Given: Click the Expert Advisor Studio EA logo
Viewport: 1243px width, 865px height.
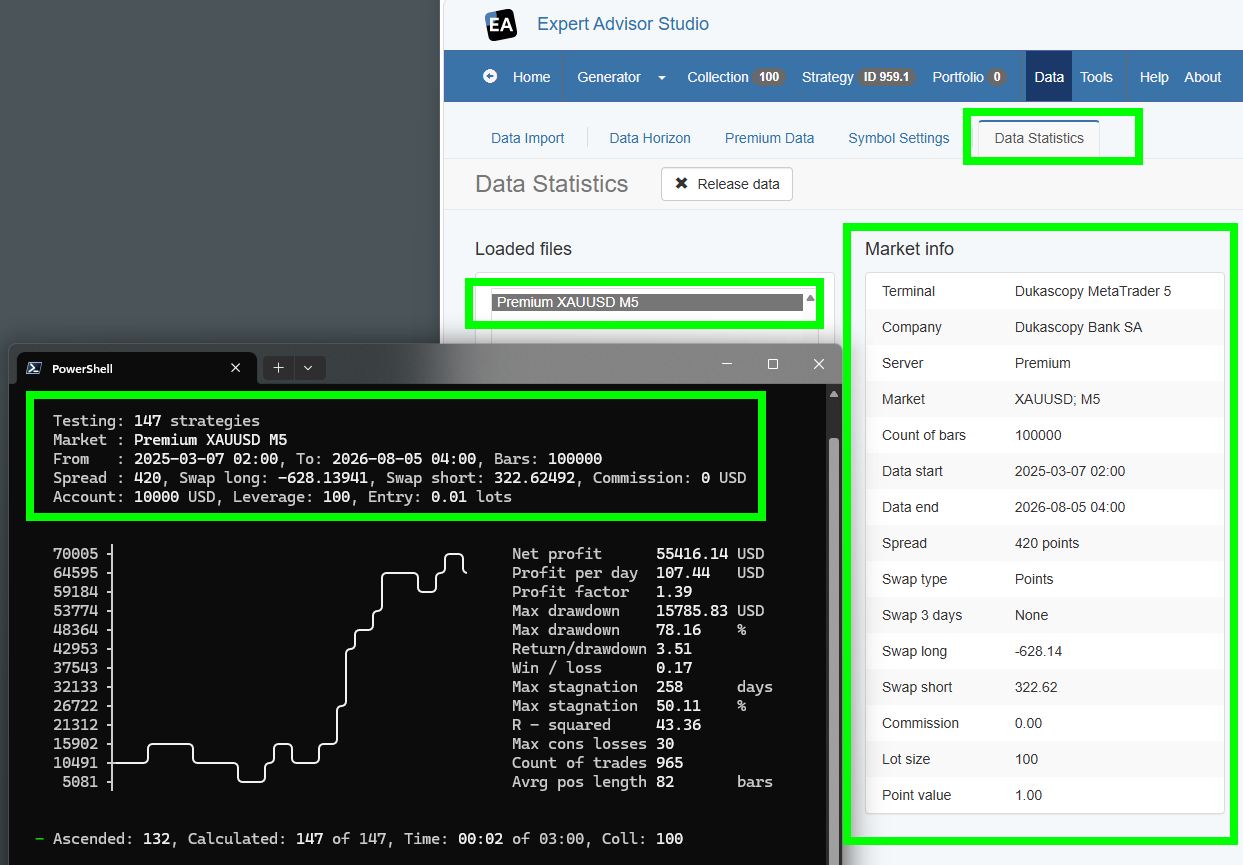Looking at the screenshot, I should [501, 24].
